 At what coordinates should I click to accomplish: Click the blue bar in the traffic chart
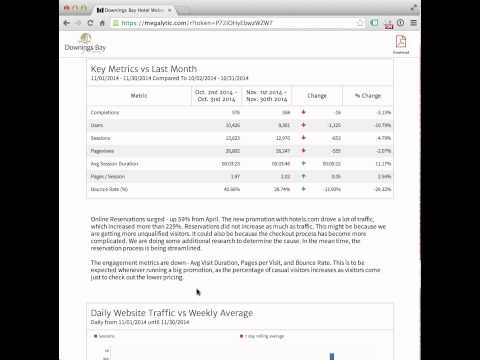pos(332,356)
